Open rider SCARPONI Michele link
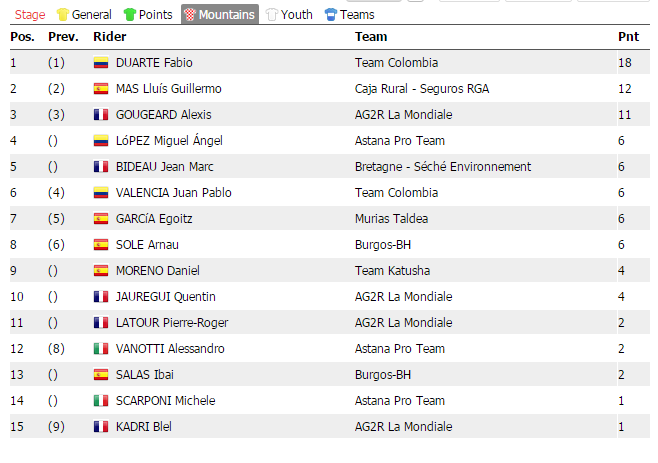 165,401
